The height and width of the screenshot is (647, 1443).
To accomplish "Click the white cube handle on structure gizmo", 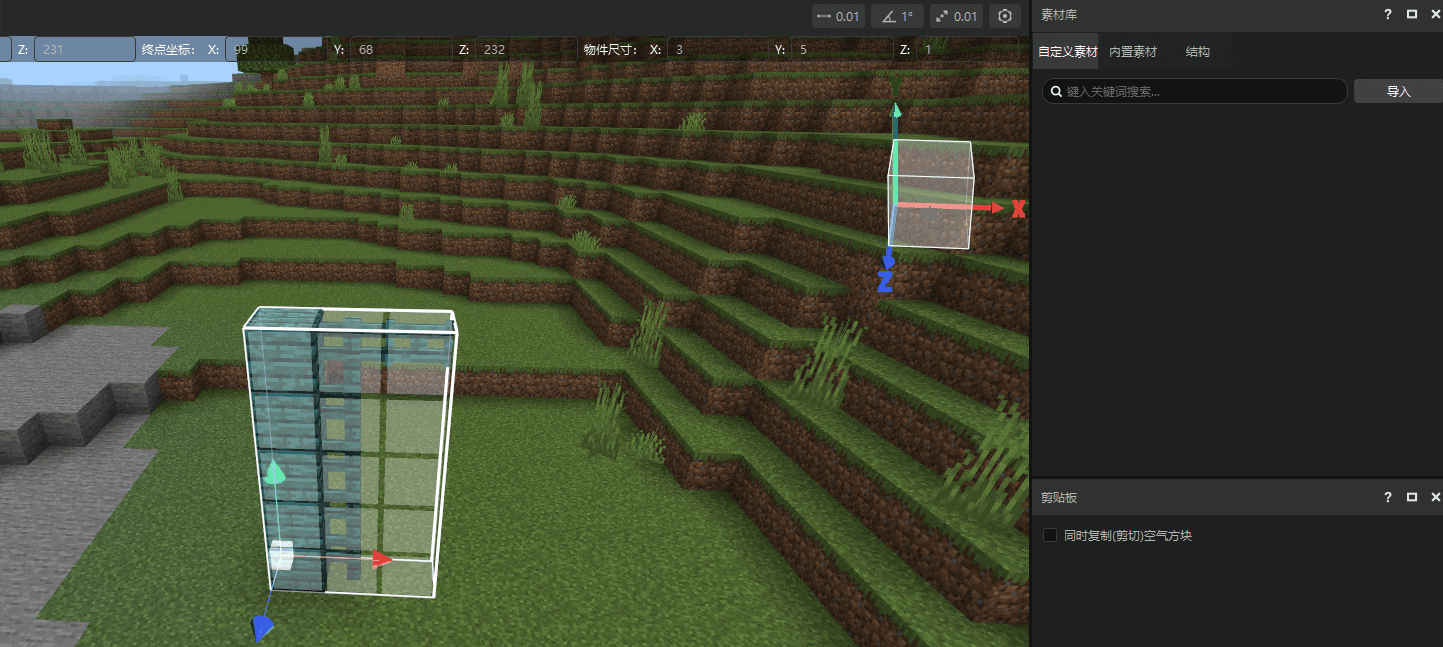I will point(281,554).
